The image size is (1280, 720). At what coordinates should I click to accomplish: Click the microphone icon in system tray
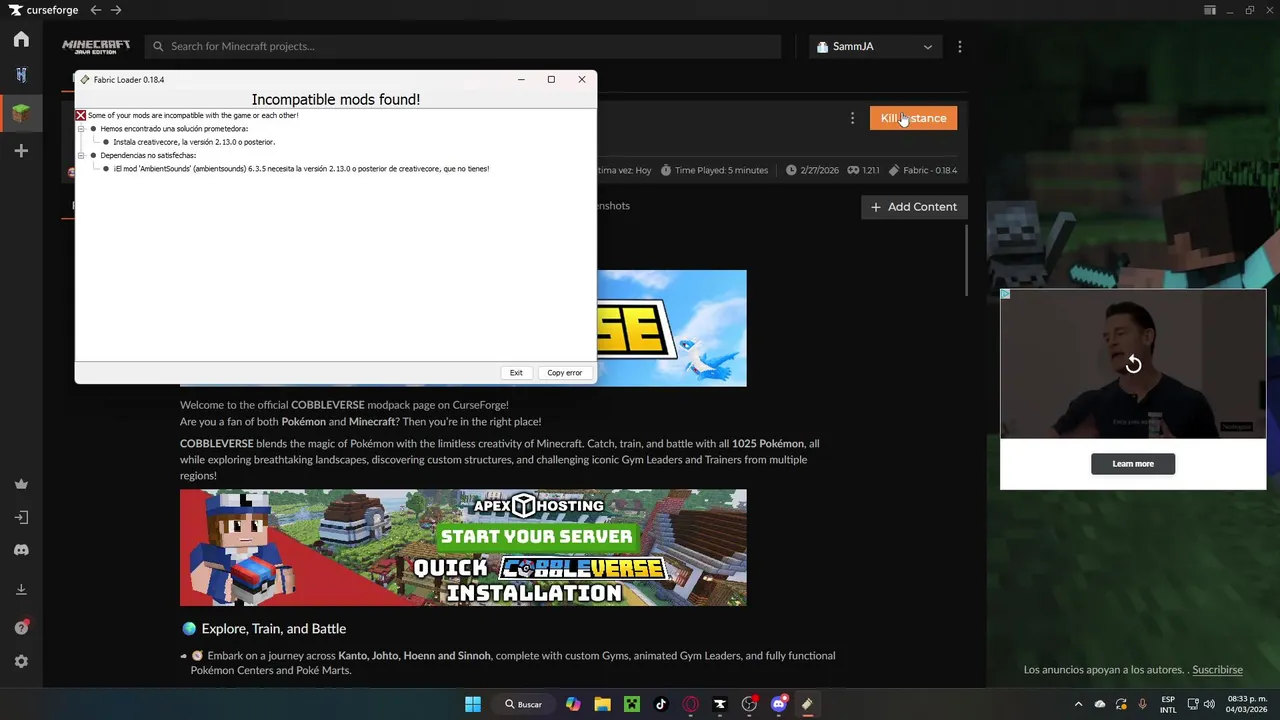tap(1142, 704)
